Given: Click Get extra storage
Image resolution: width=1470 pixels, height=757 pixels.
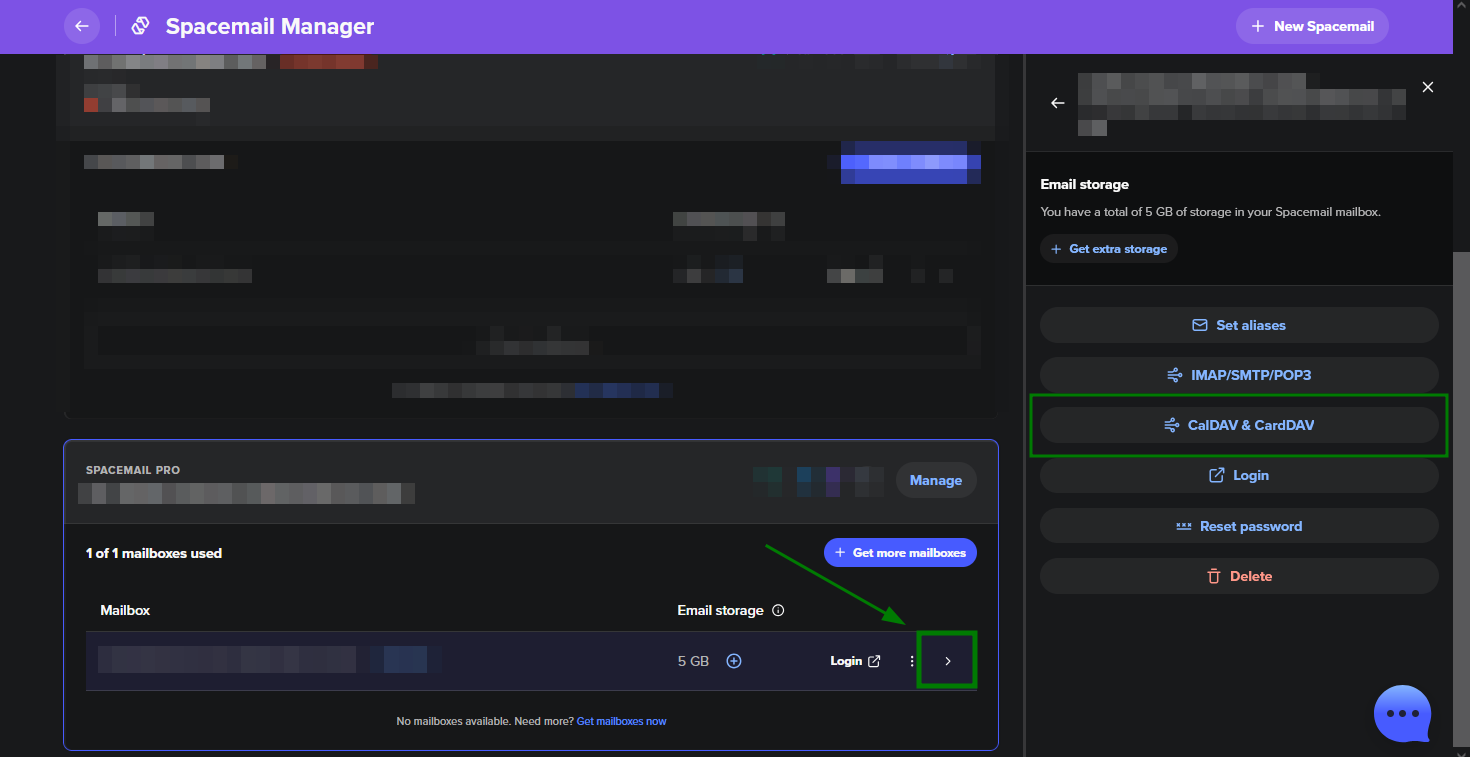Looking at the screenshot, I should (1108, 249).
